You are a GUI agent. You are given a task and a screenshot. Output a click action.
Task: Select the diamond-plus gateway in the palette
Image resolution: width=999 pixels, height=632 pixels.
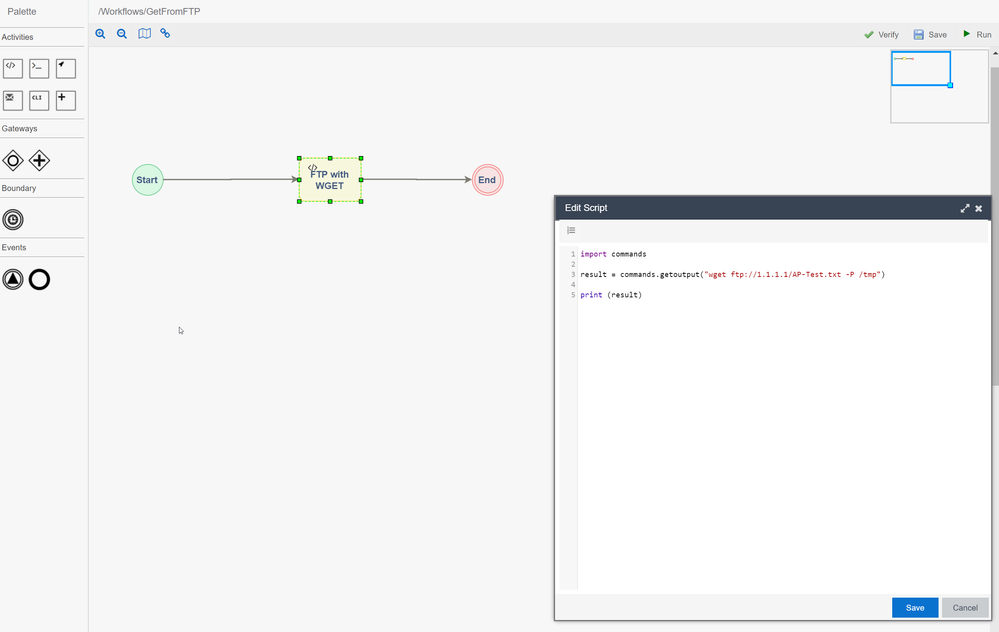point(39,160)
